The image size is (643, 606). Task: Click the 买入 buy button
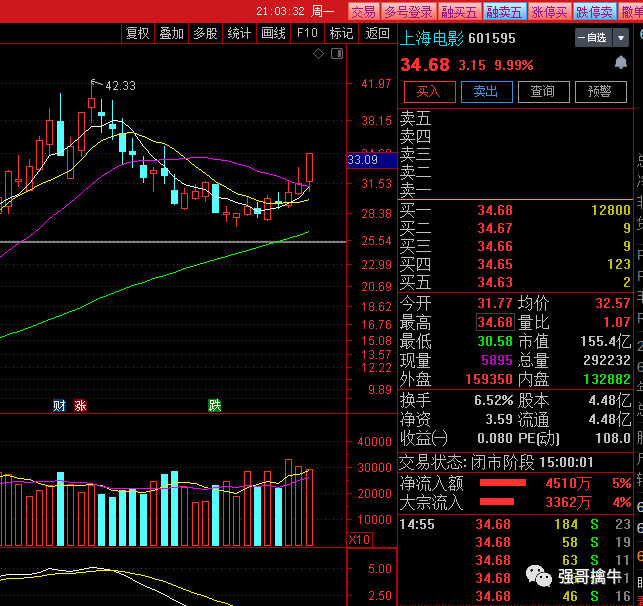point(429,91)
